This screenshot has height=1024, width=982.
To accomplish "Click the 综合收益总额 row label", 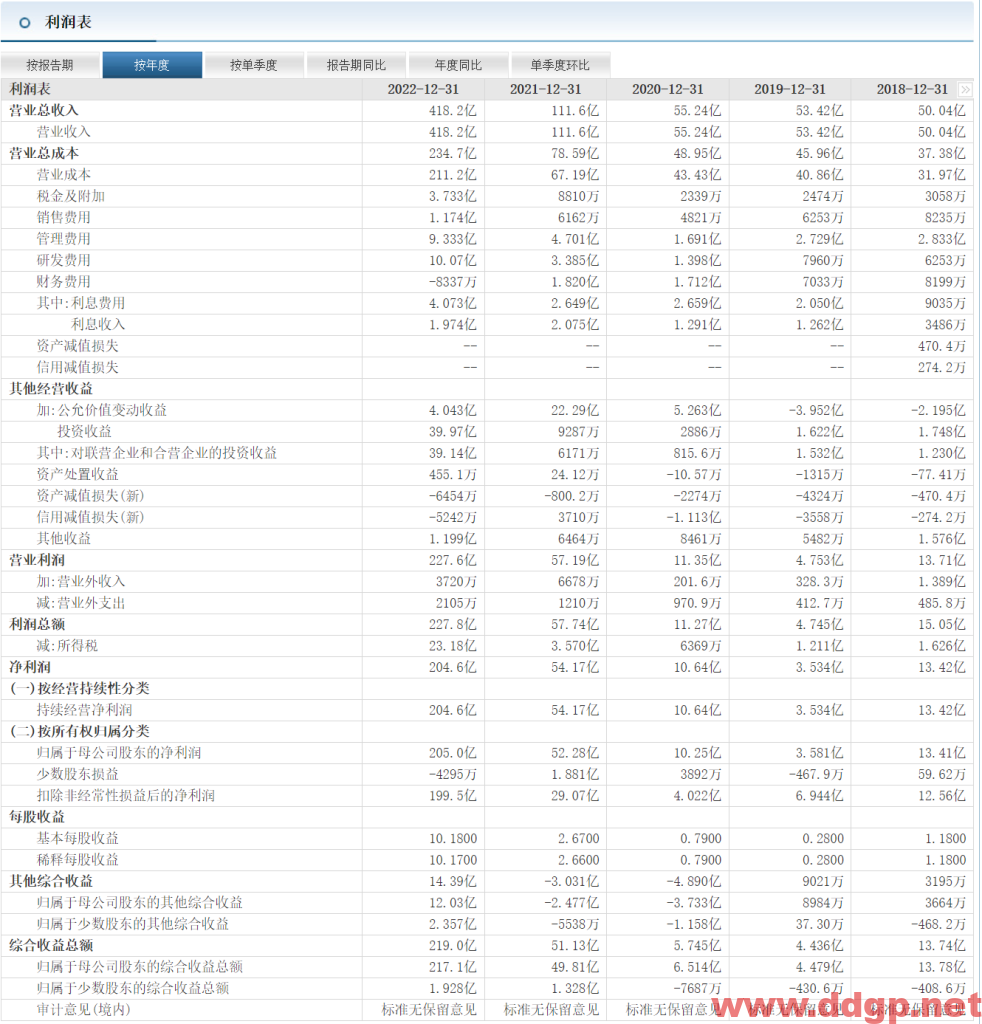I will 51,946.
